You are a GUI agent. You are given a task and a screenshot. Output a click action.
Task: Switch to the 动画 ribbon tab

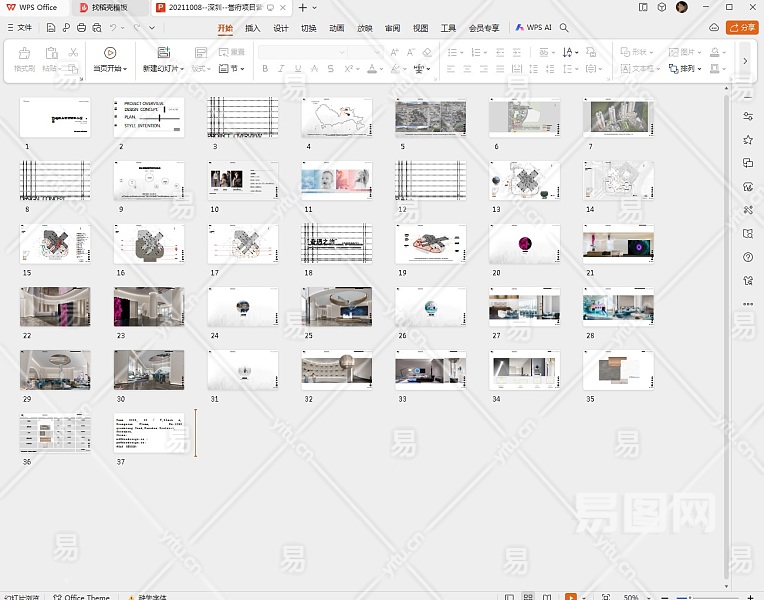coord(337,28)
